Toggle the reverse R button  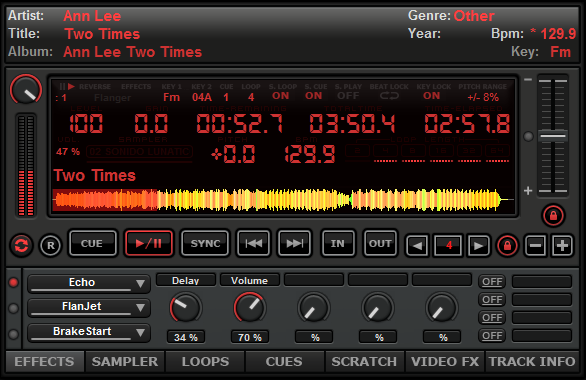(50, 245)
